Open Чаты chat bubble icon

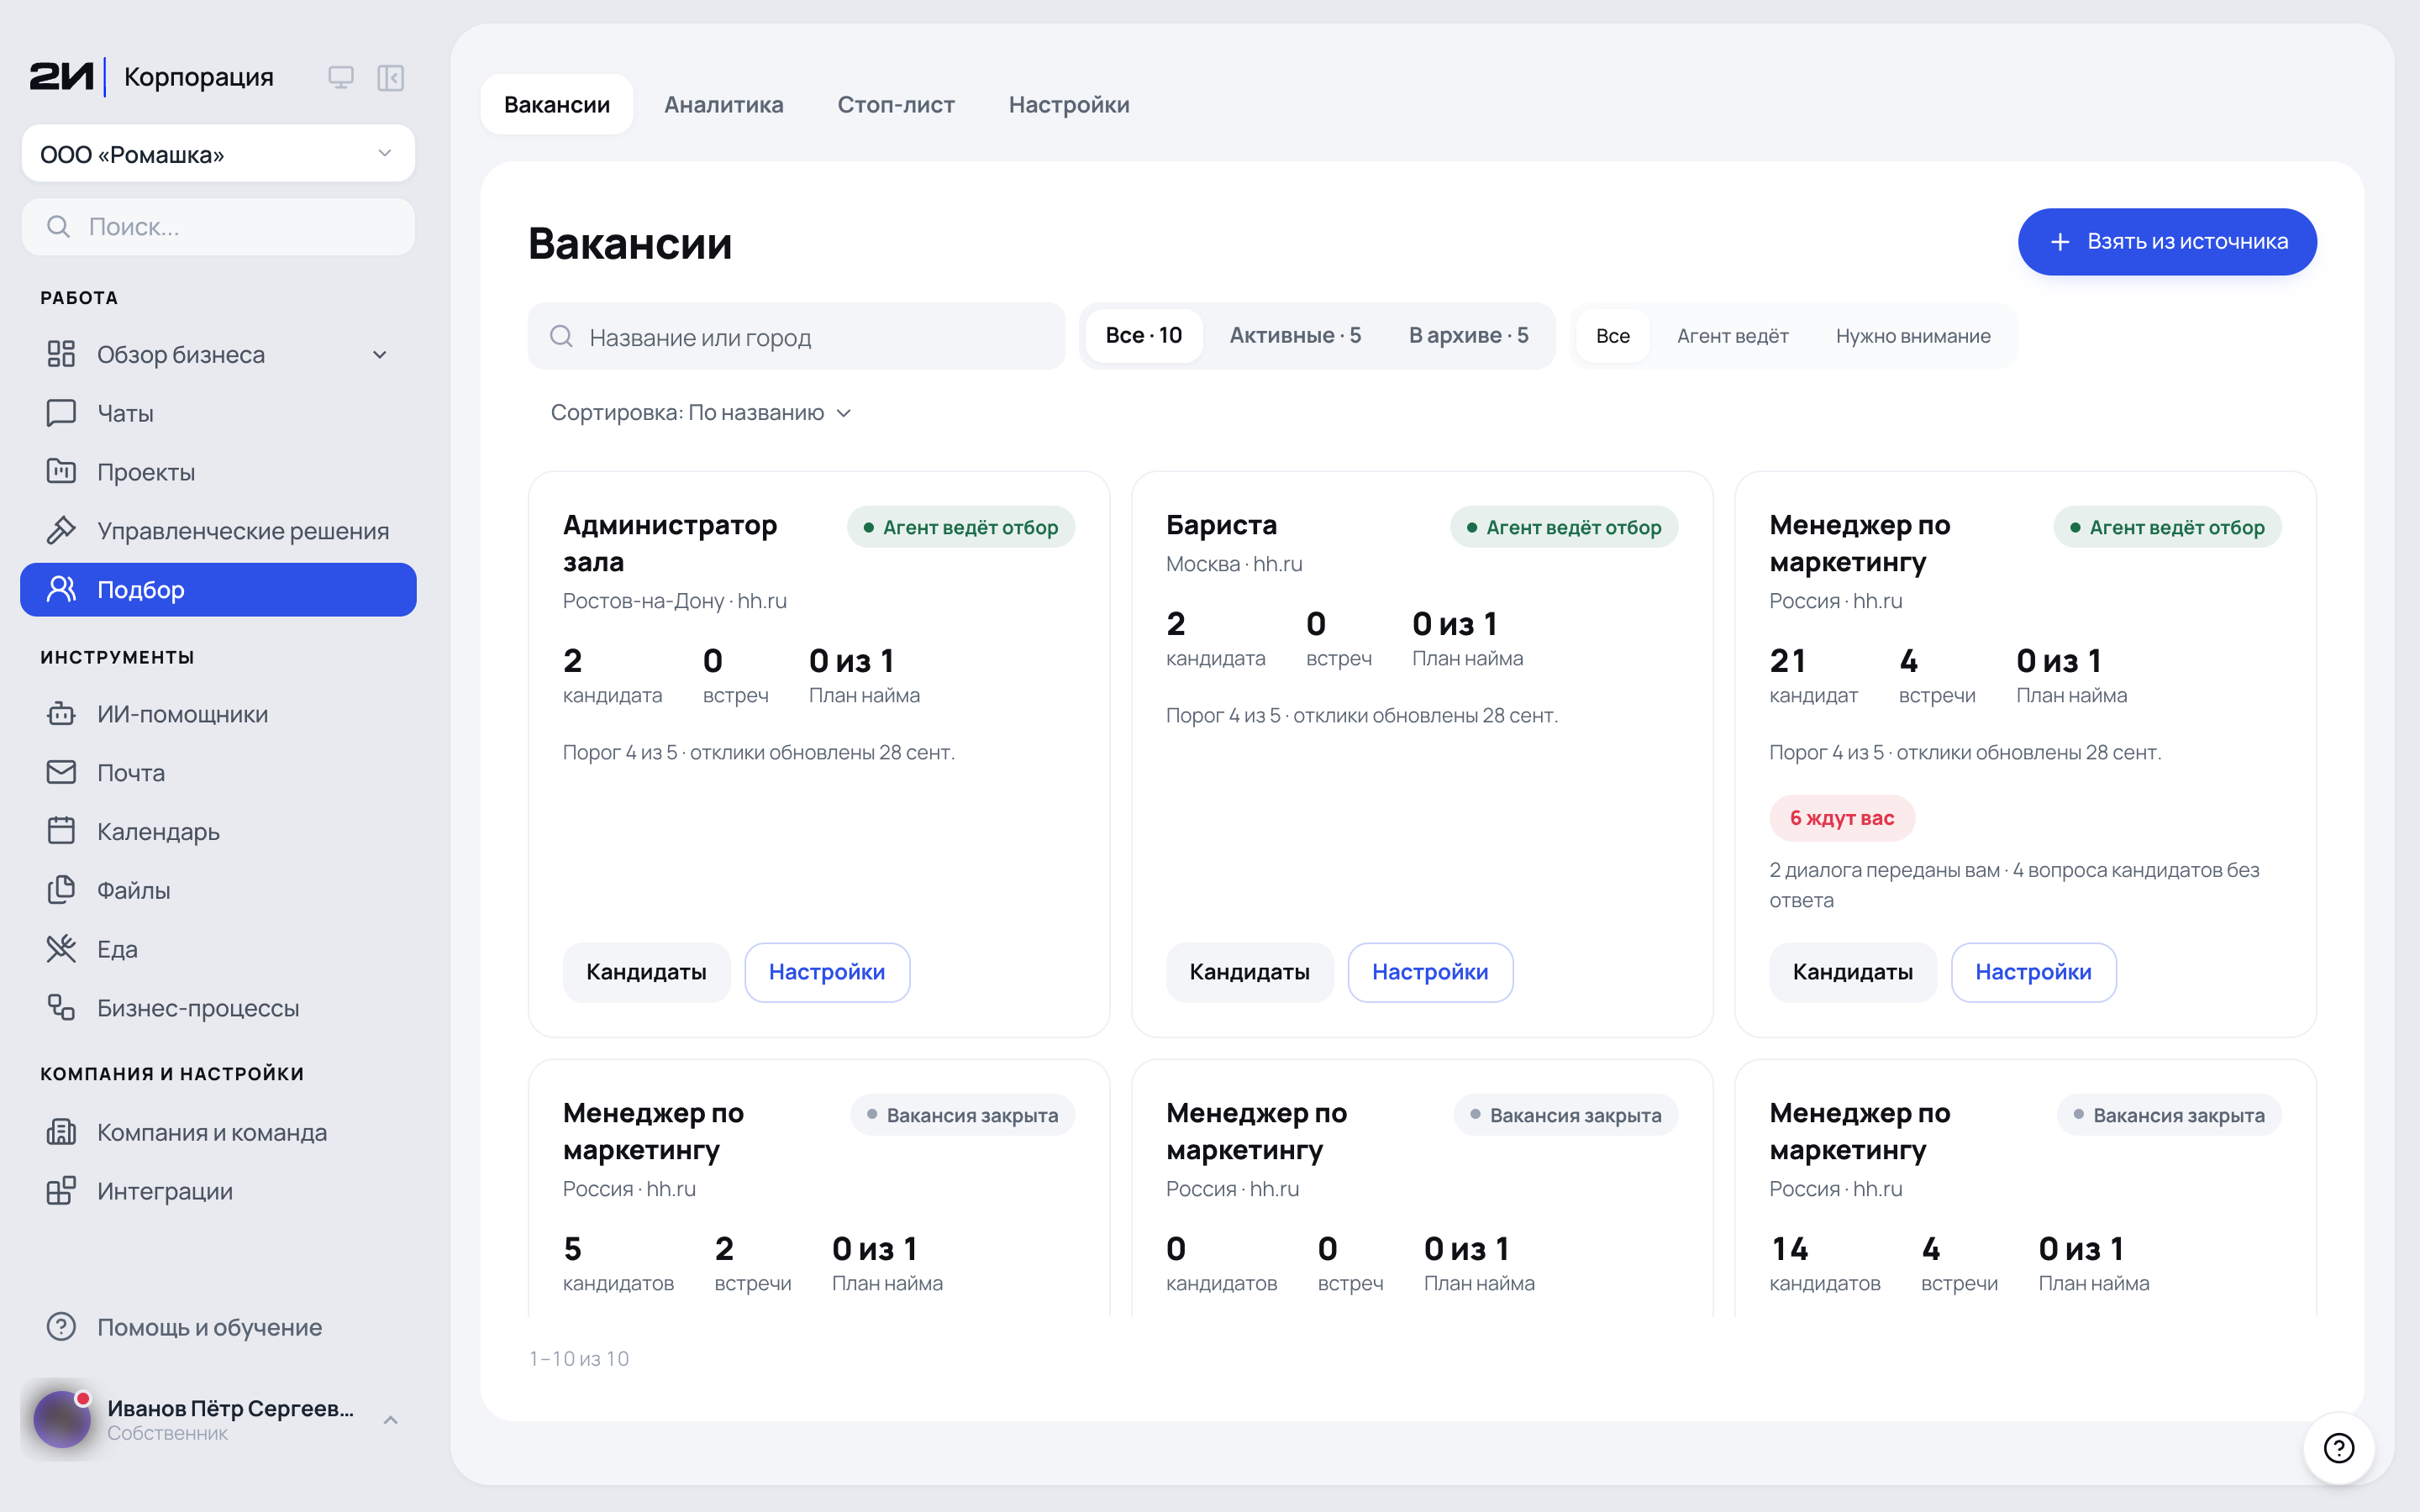point(61,413)
